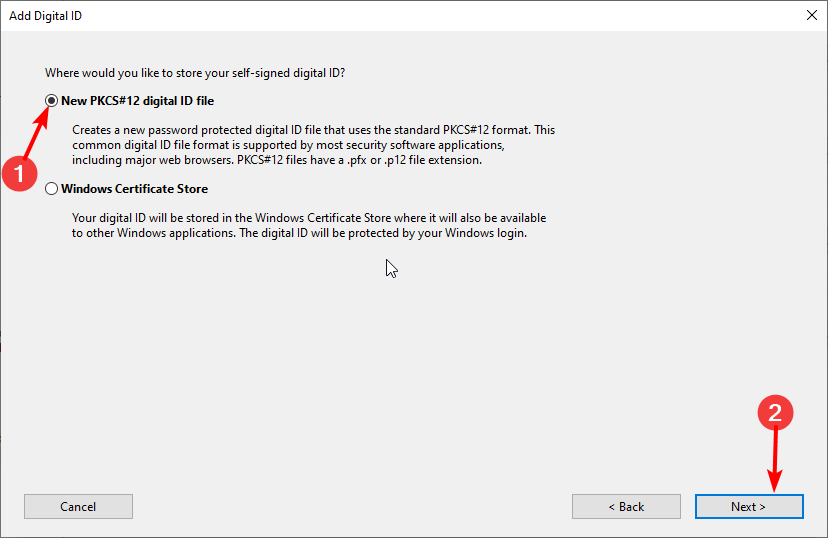This screenshot has width=828, height=538.
Task: Click the 'Add Digital ID' title bar text
Action: (45, 16)
